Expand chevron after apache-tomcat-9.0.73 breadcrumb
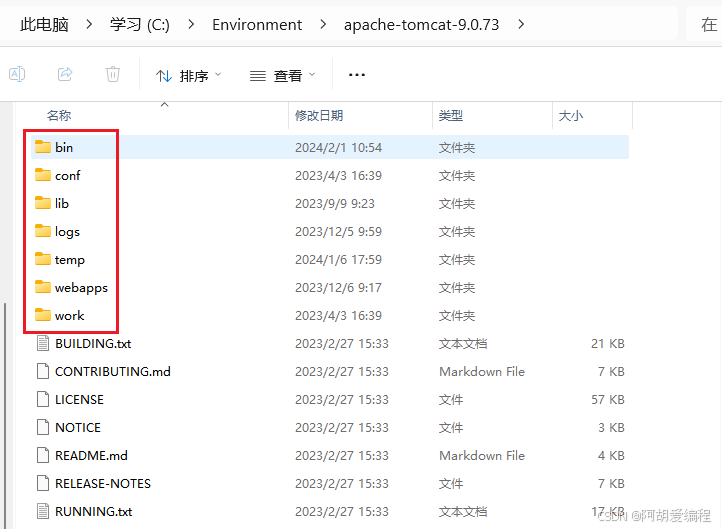 [521, 24]
